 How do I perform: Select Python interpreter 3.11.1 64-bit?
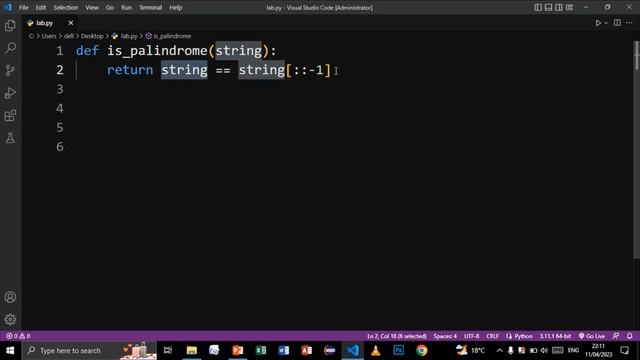[x=555, y=336]
